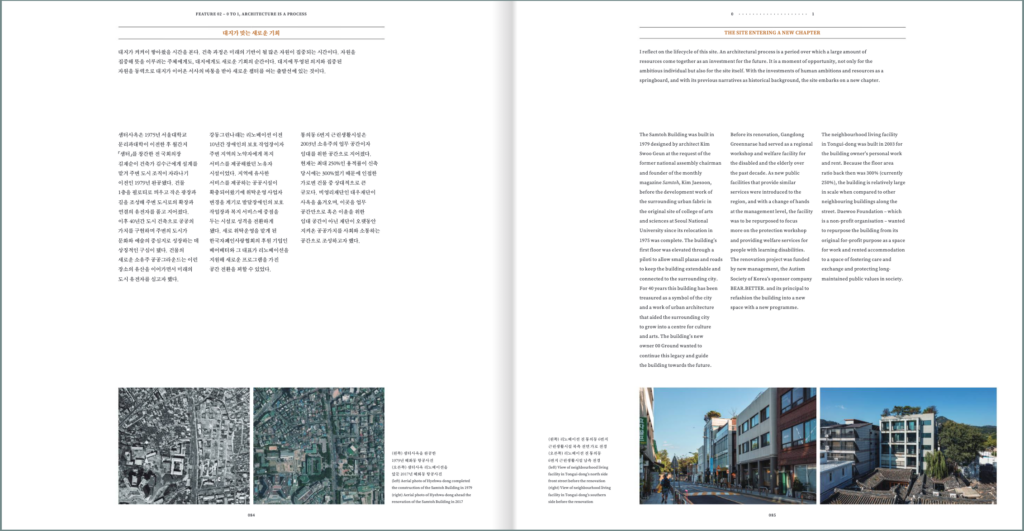The height and width of the screenshot is (531, 1024).
Task: Select the black-and-white 1979 aerial photo
Action: [x=184, y=445]
